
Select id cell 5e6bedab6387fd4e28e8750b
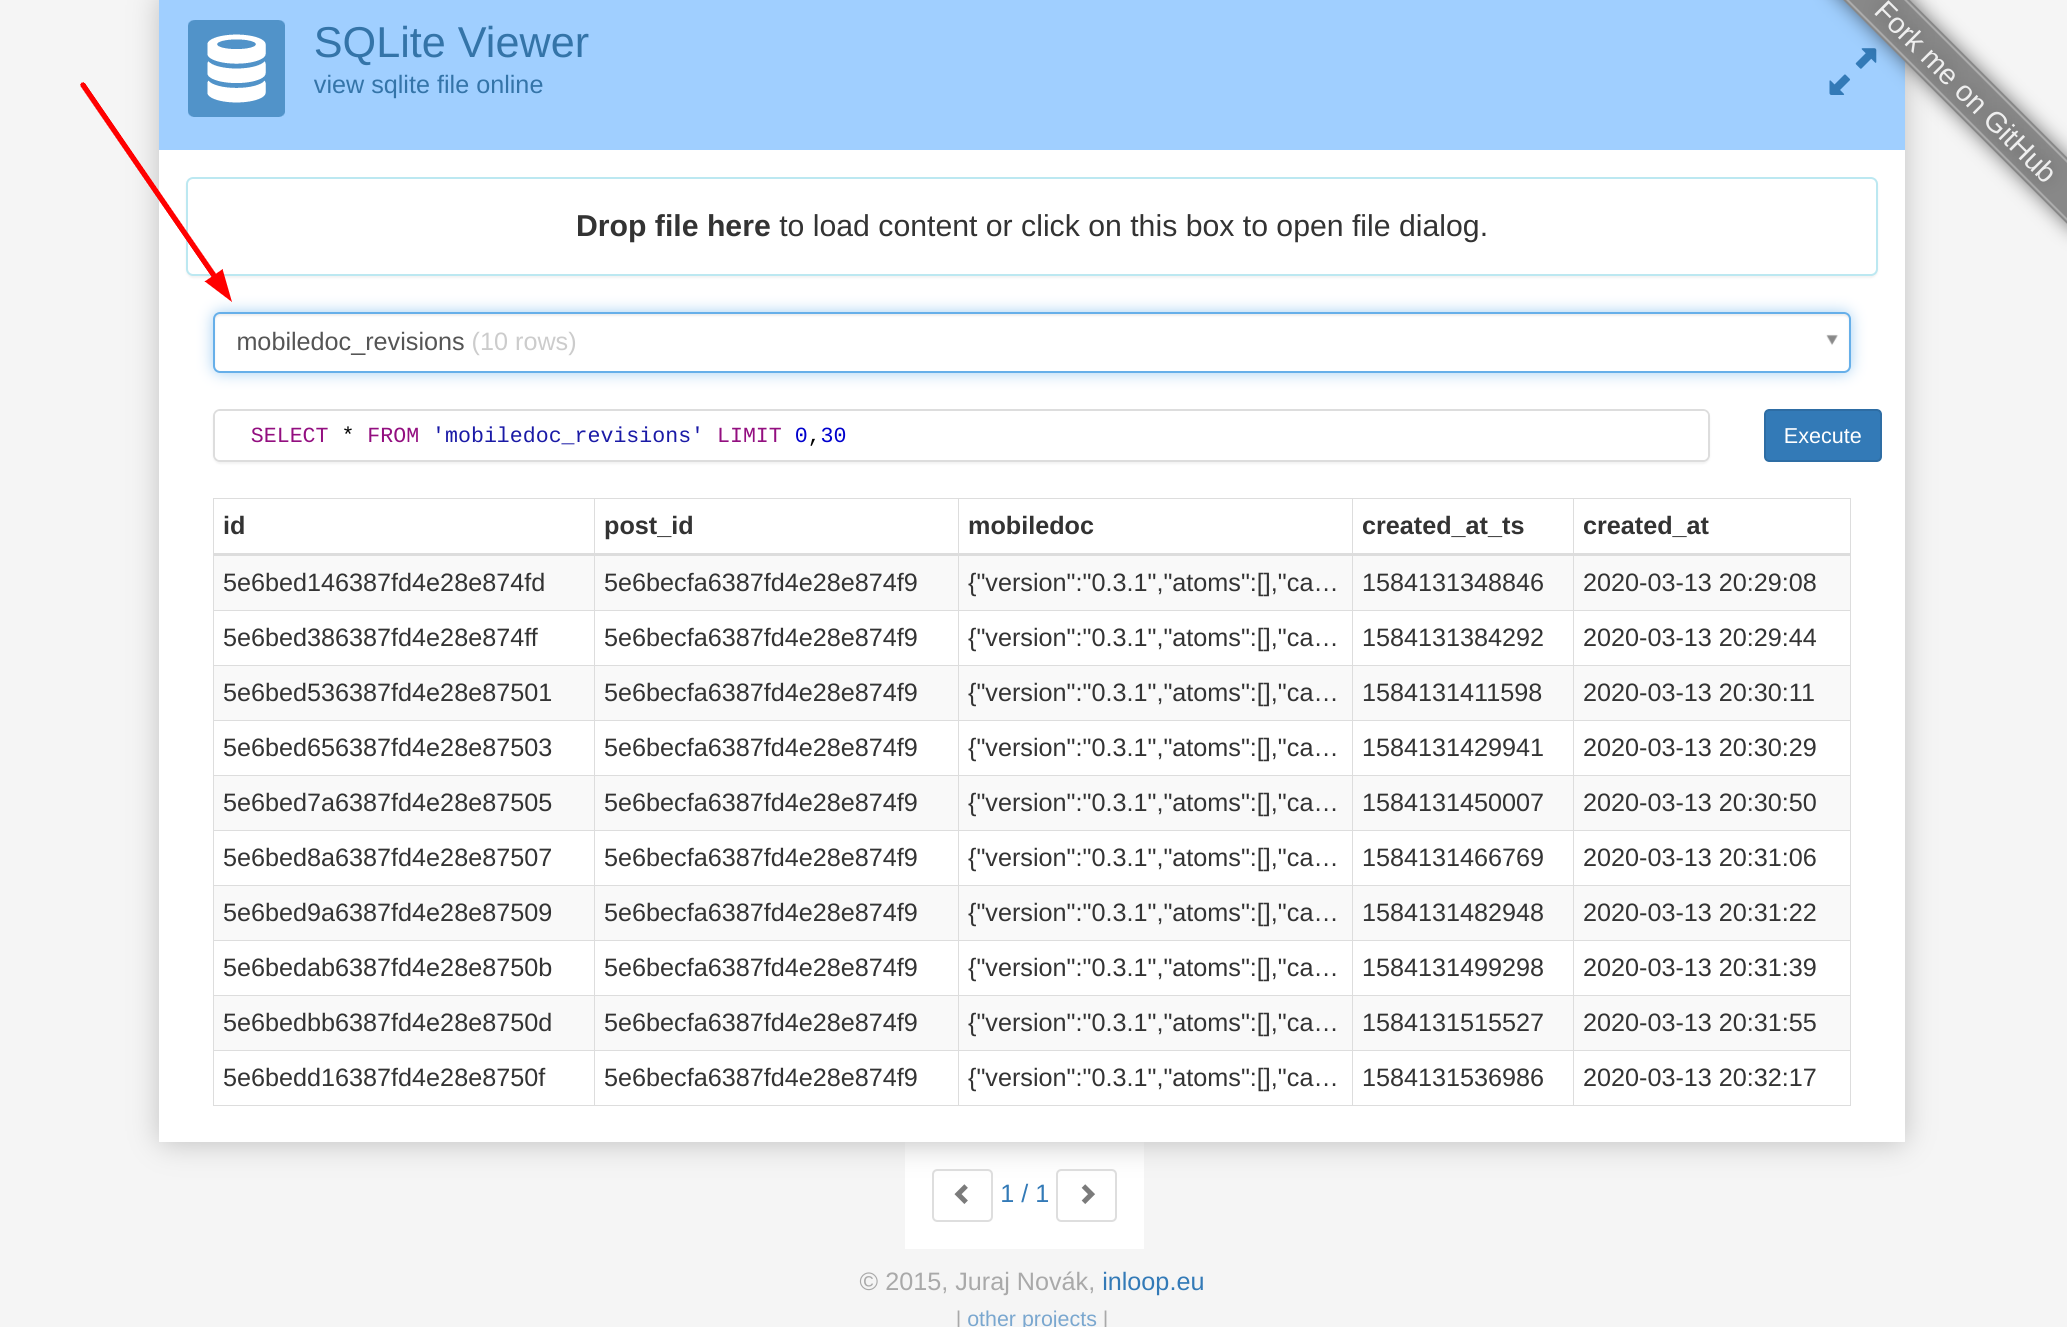pyautogui.click(x=404, y=968)
